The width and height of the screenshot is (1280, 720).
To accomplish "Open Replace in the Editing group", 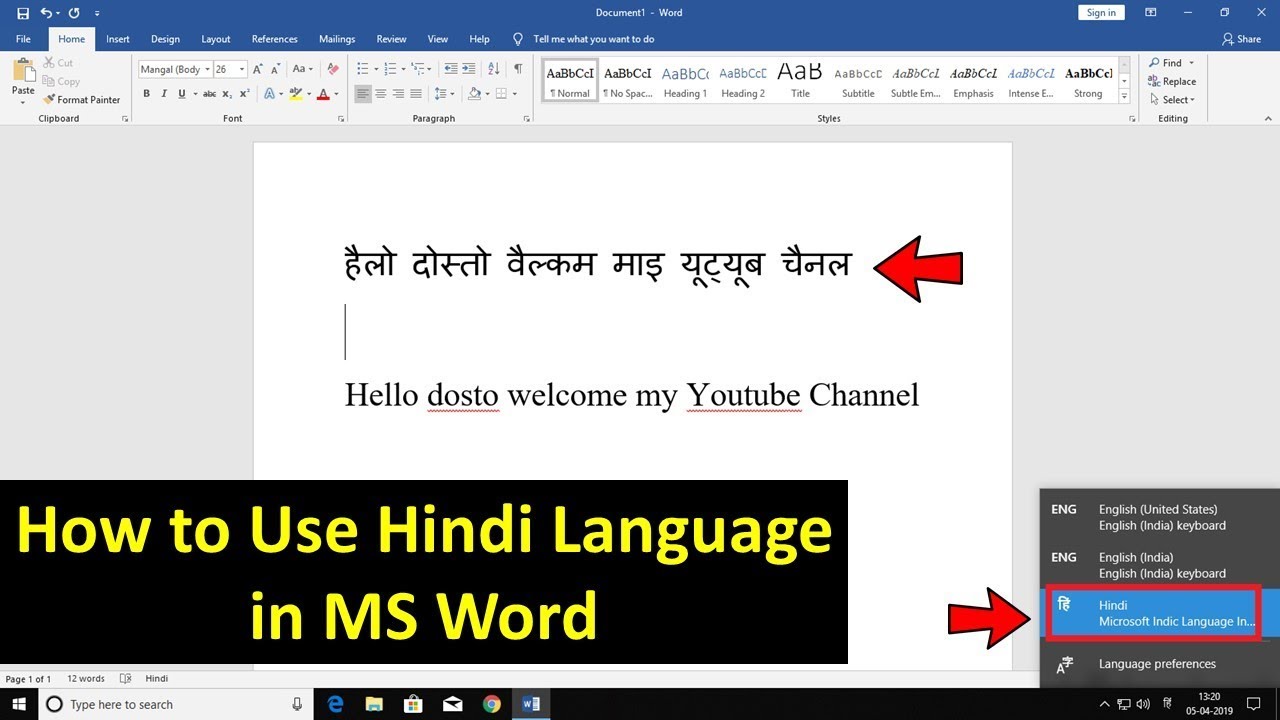I will tap(1172, 81).
